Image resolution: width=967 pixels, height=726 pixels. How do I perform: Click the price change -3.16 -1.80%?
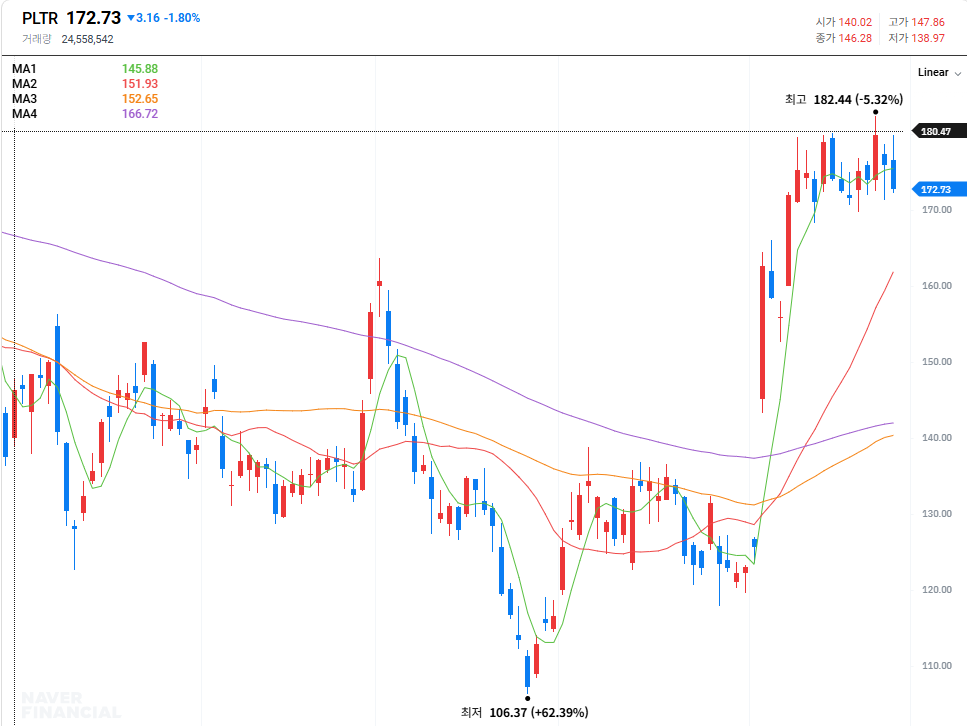click(x=163, y=18)
